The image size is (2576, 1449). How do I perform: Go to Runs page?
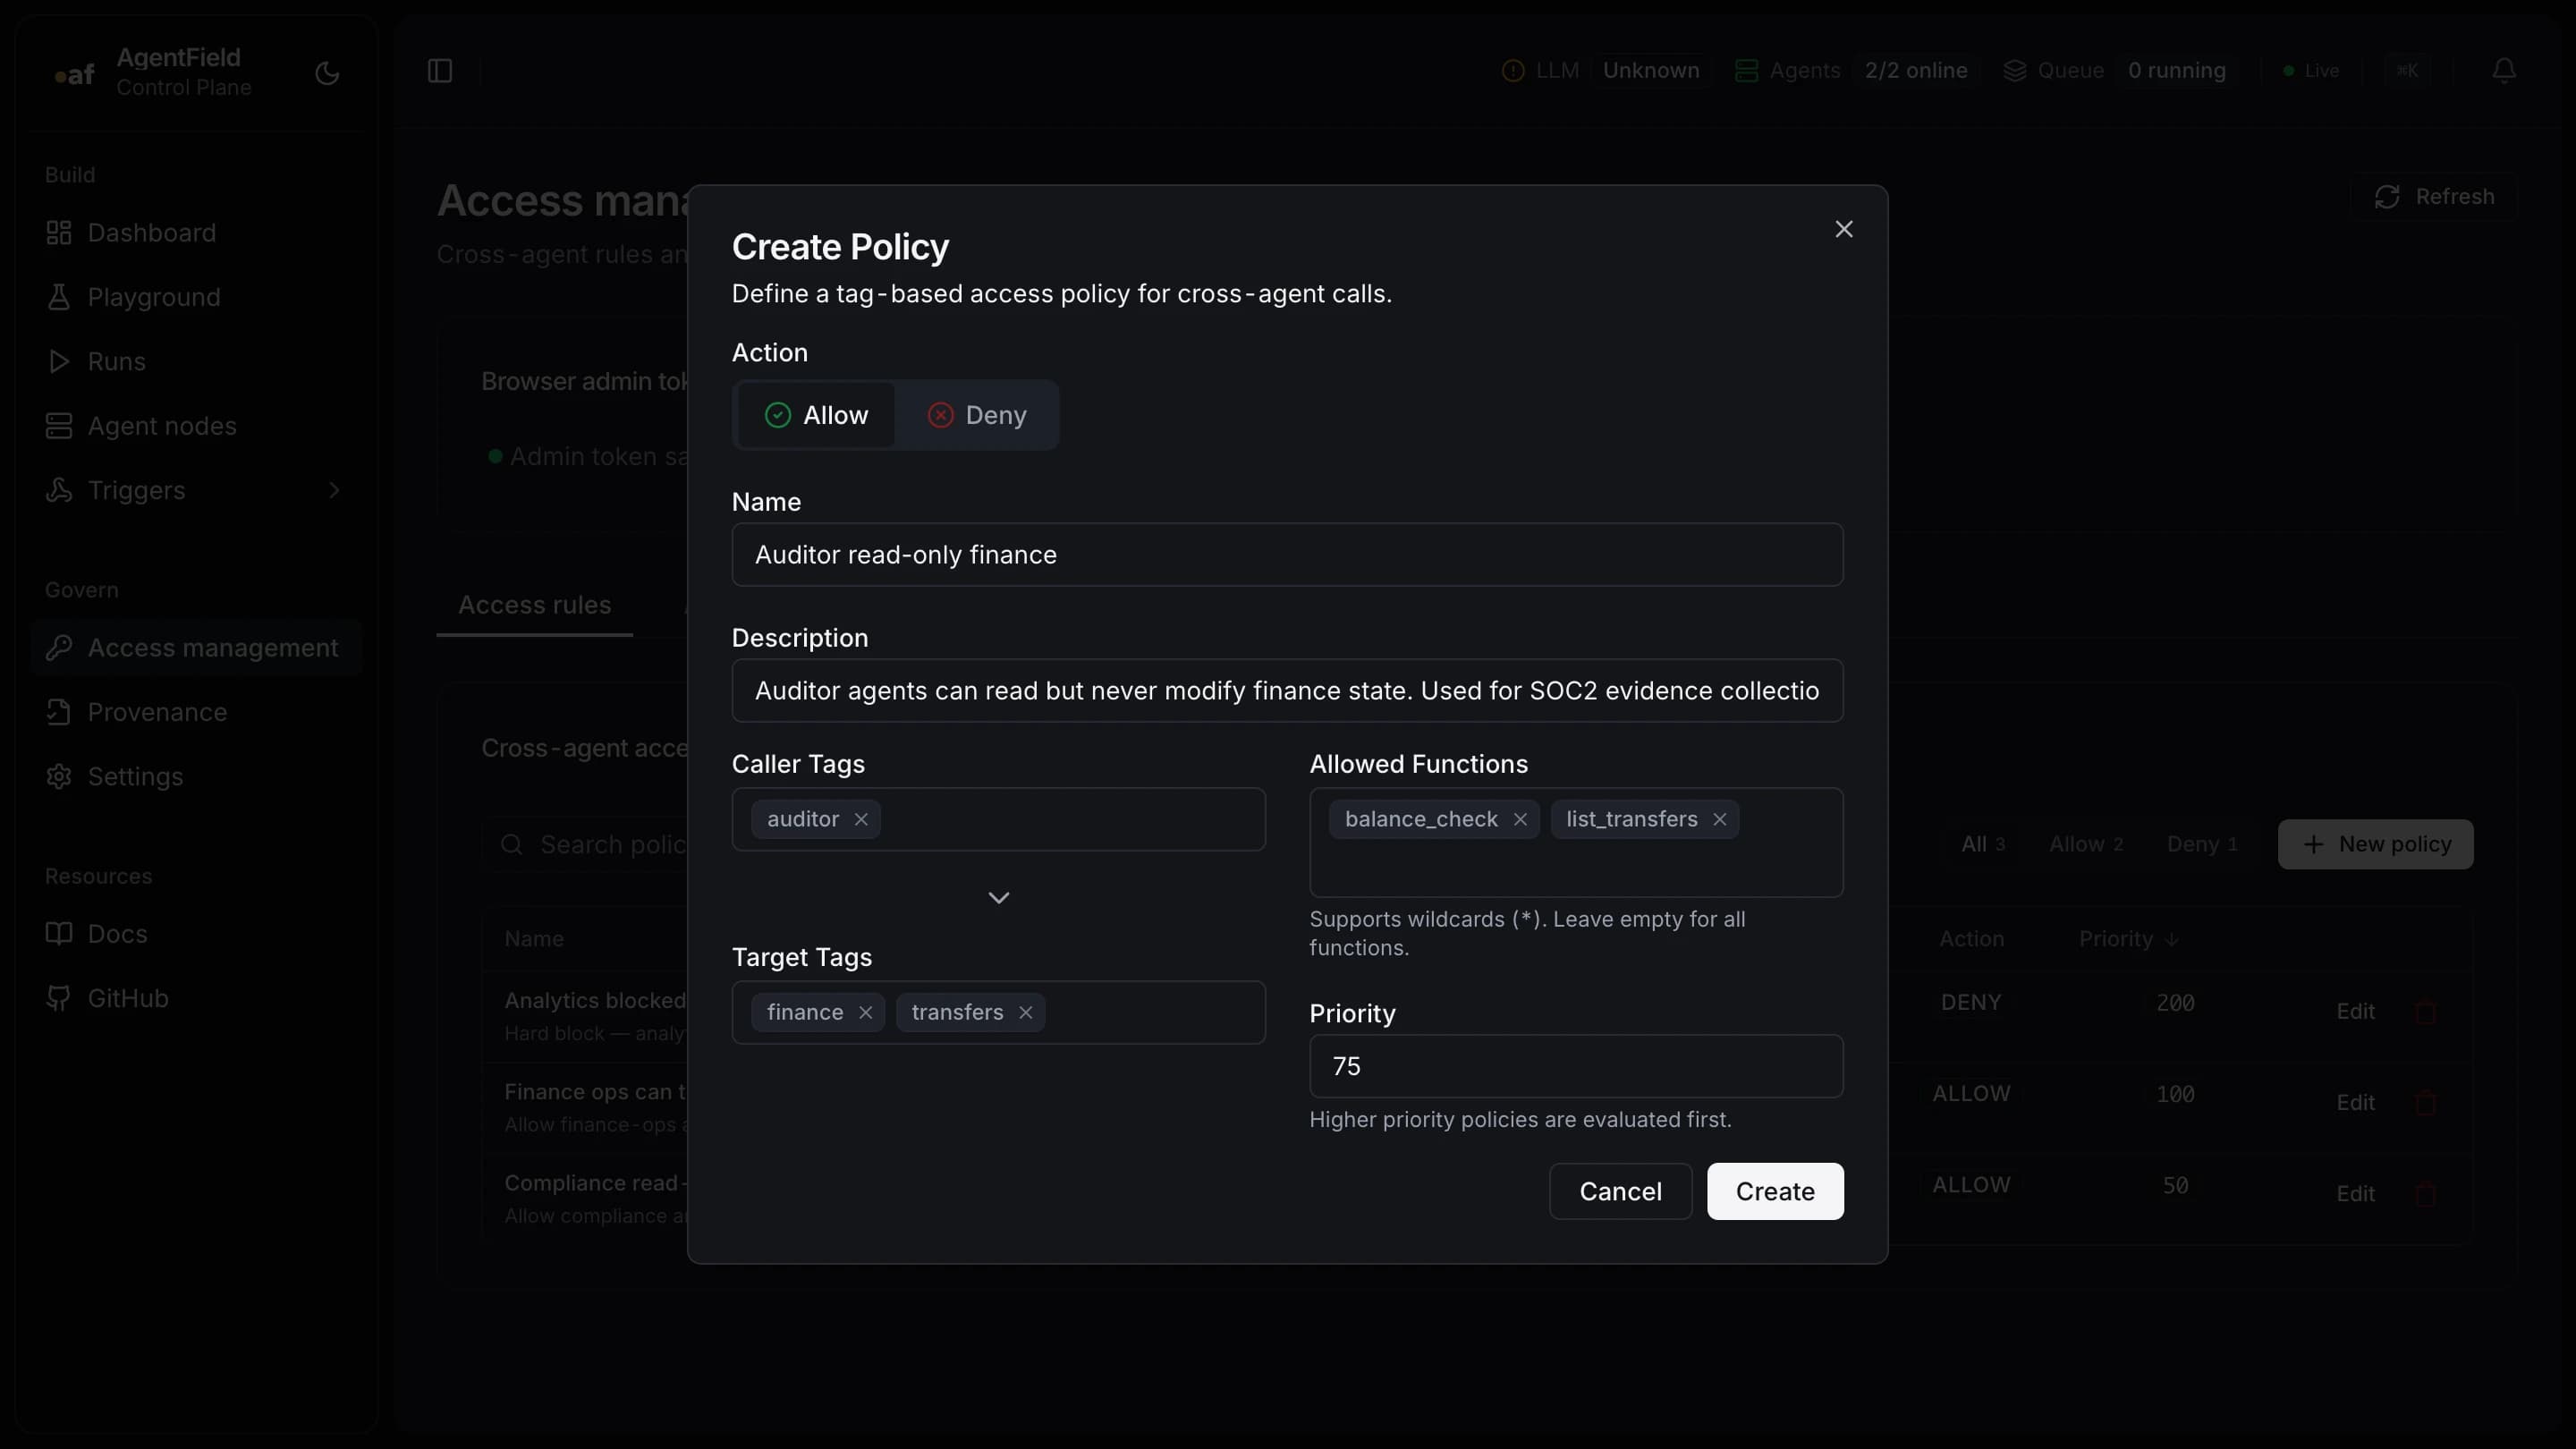(196, 361)
